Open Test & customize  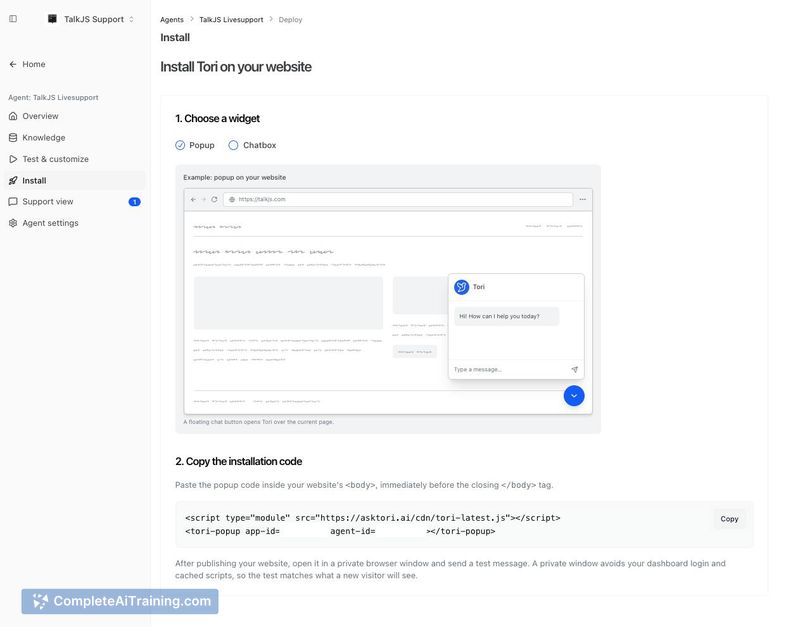click(74, 159)
